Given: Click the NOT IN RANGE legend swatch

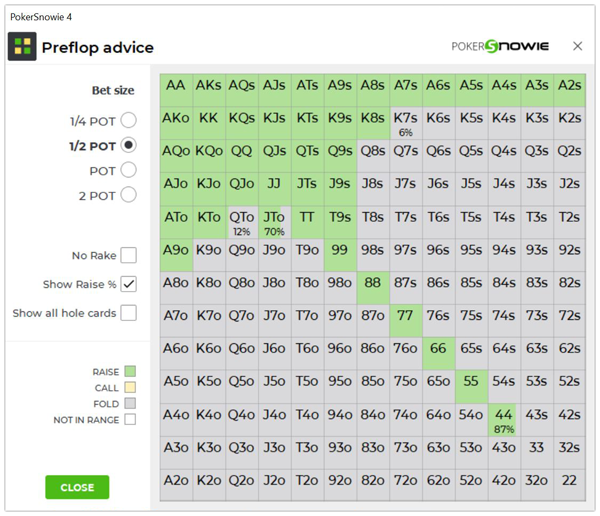Looking at the screenshot, I should [129, 420].
